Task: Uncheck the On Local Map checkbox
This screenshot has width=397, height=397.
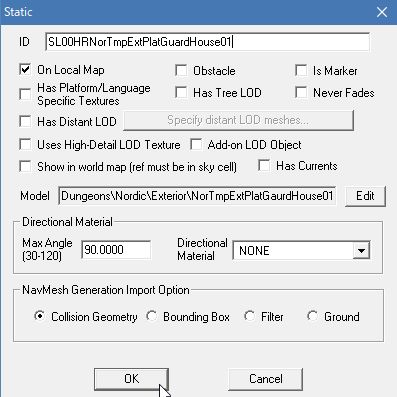Action: coord(25,70)
